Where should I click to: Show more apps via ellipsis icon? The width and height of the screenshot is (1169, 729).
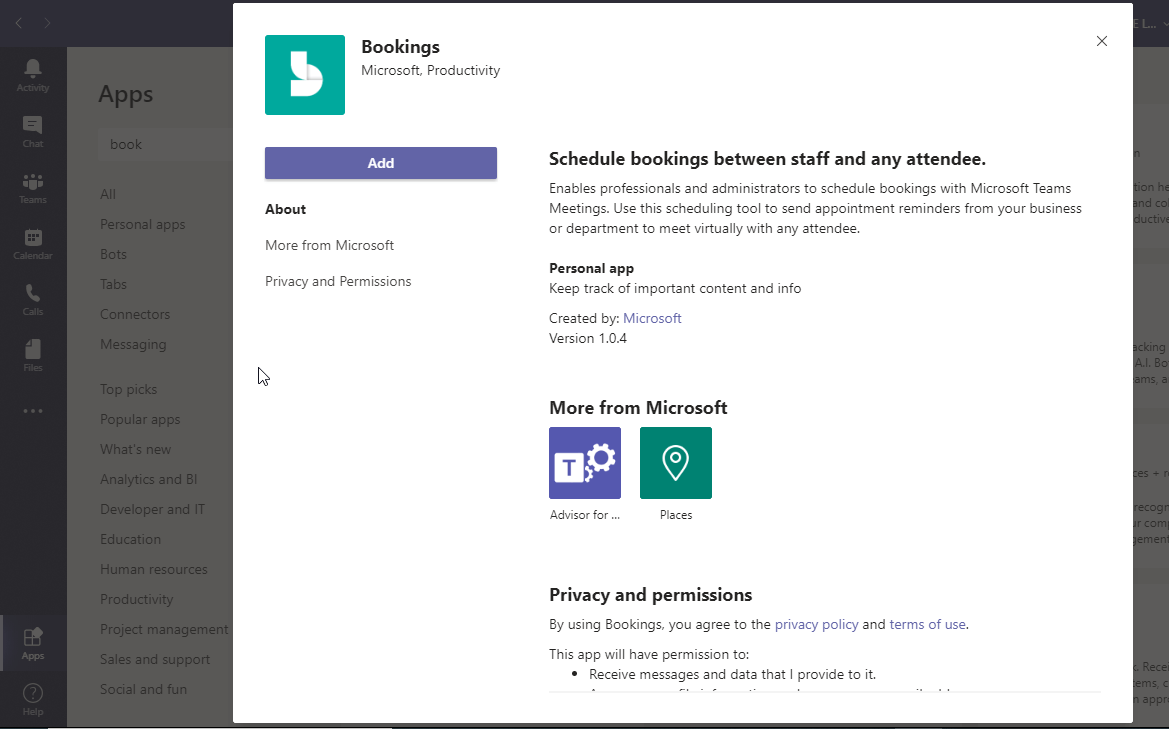coord(33,411)
